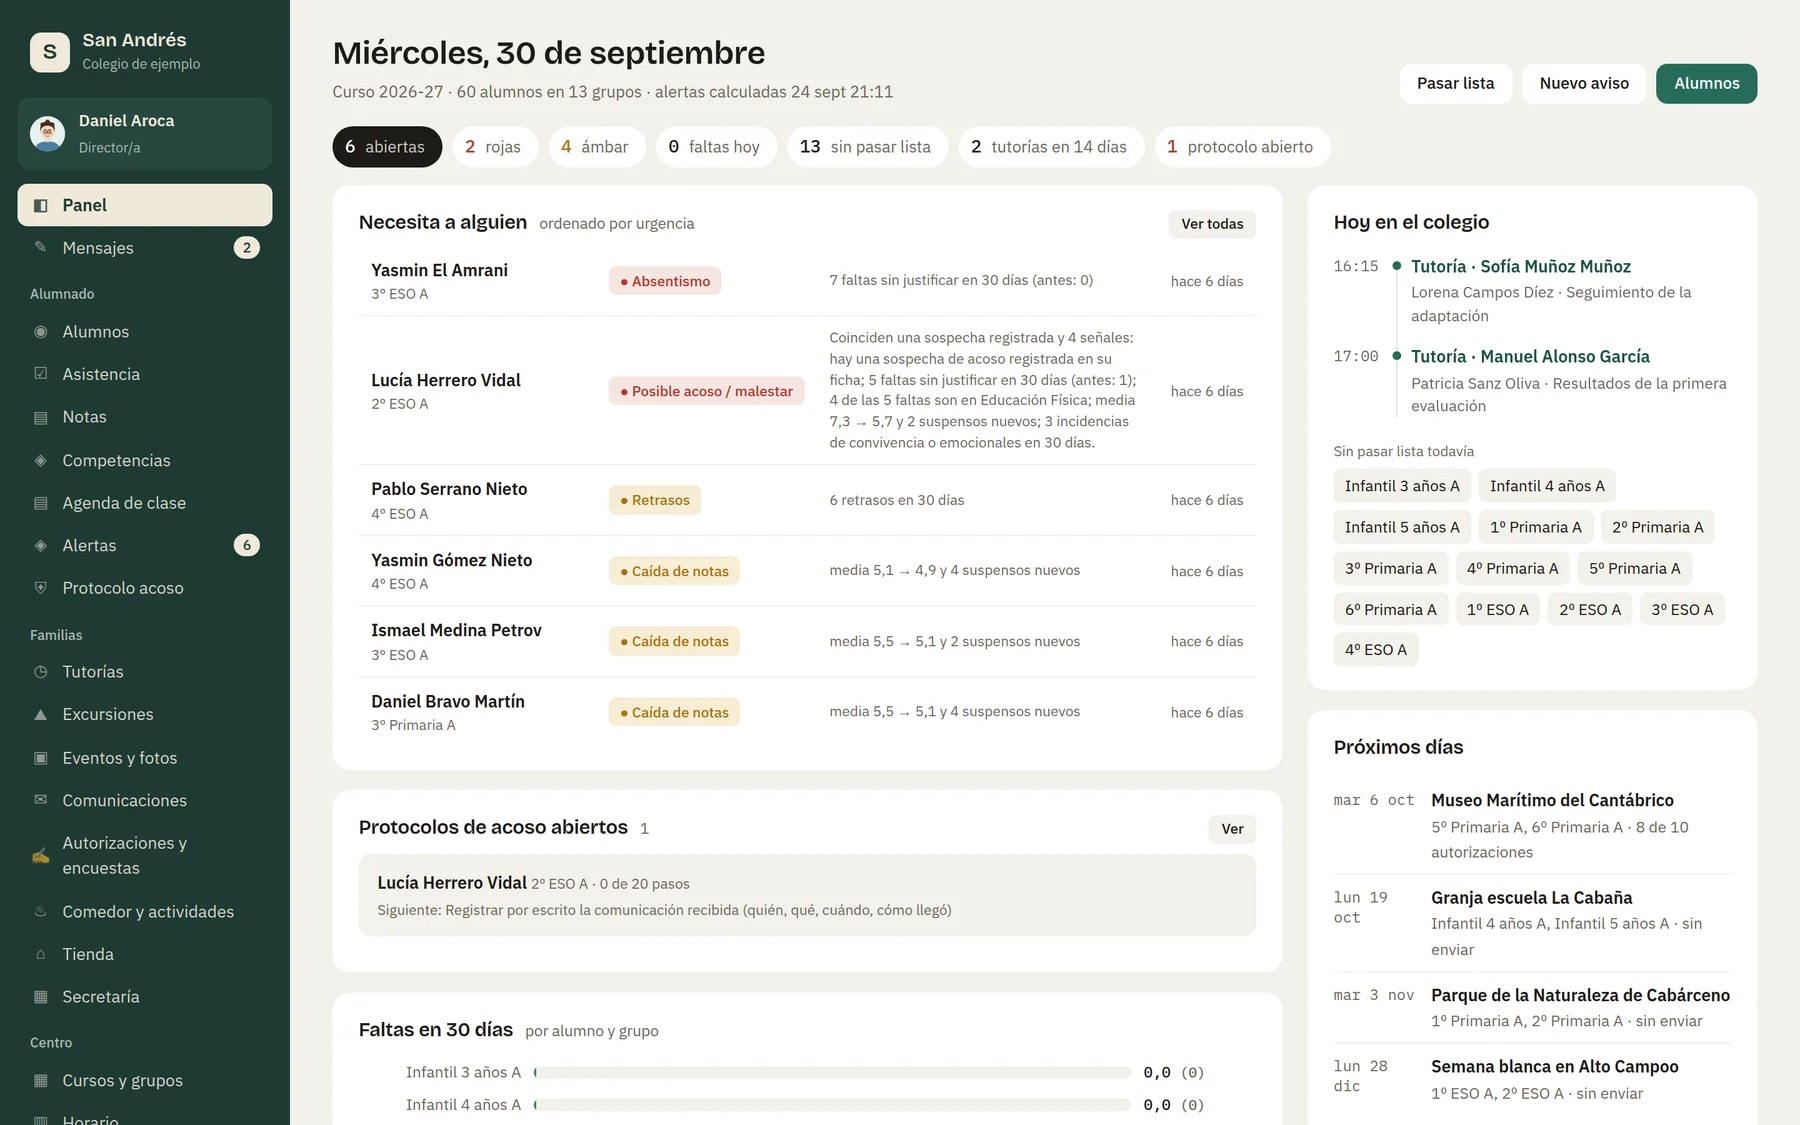
Task: Click the Eventos y fotos icon
Action: pyautogui.click(x=41, y=758)
